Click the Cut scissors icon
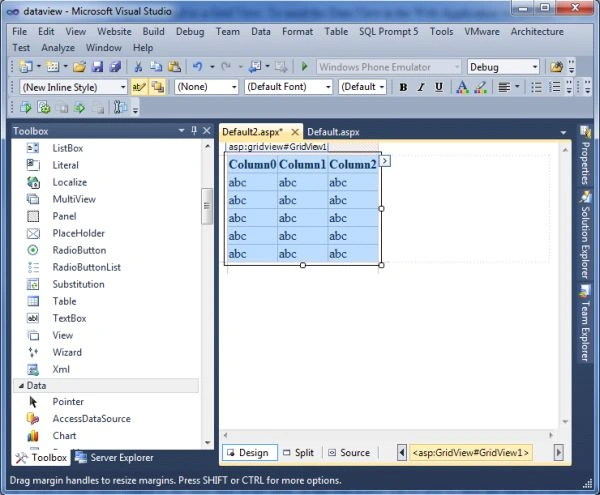The image size is (600, 495). 138,67
